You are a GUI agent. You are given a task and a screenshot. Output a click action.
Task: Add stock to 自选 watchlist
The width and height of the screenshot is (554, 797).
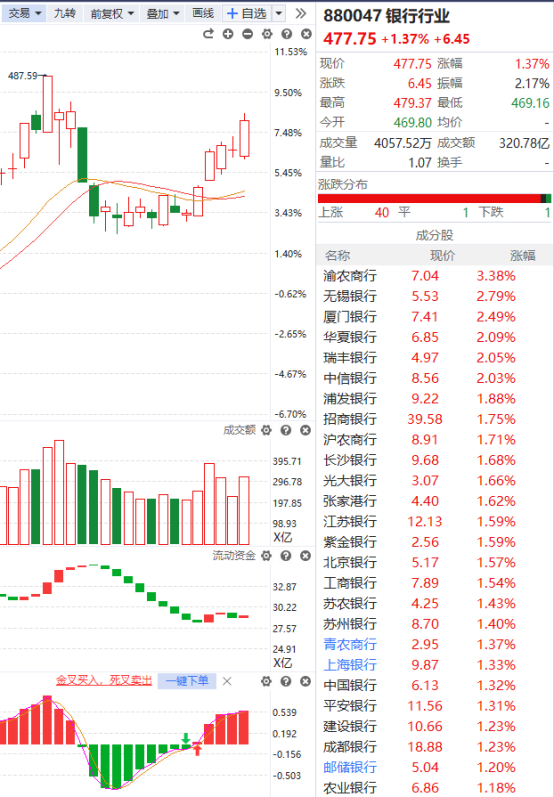pos(248,13)
